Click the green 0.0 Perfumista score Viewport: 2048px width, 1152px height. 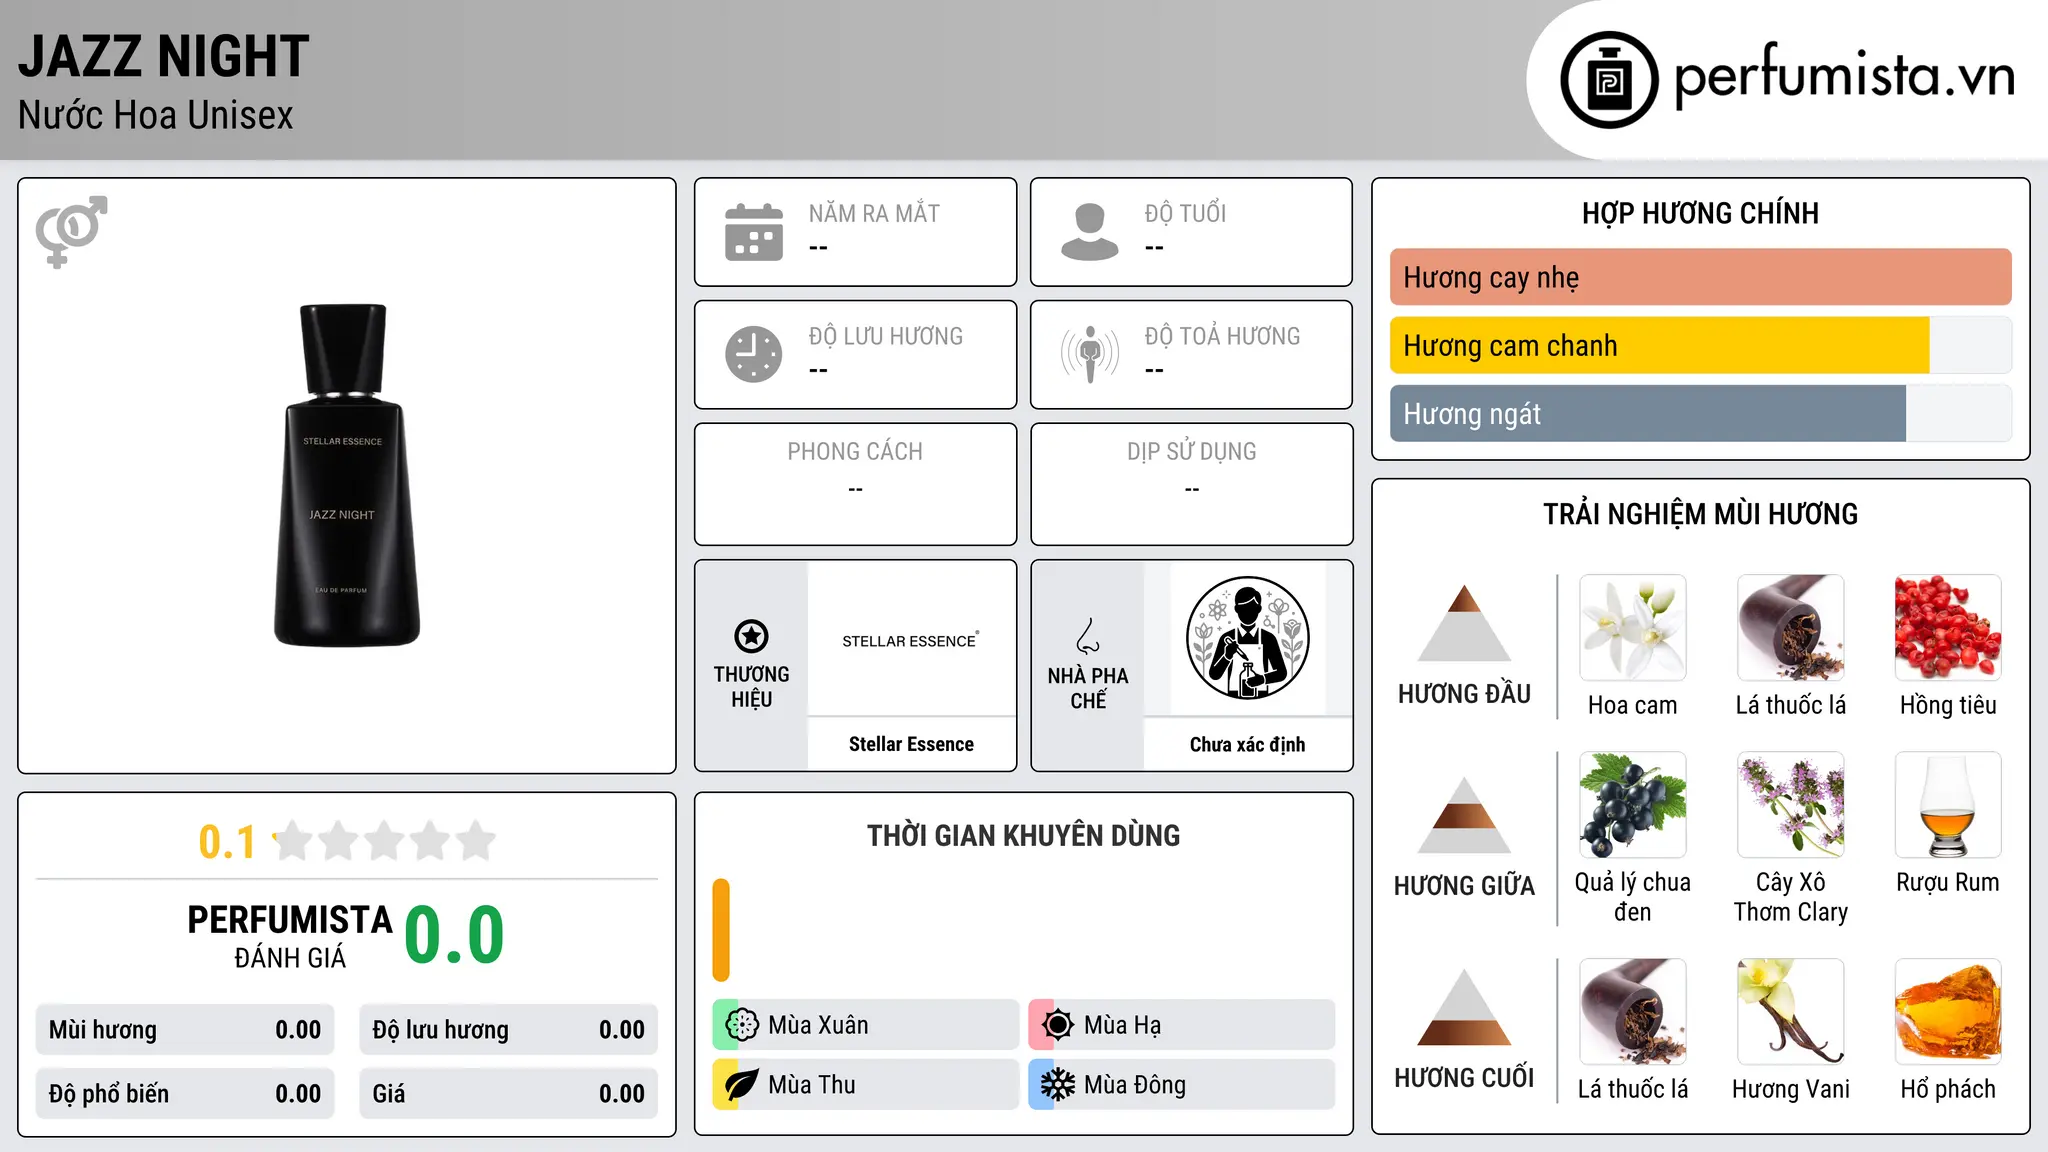(x=454, y=935)
